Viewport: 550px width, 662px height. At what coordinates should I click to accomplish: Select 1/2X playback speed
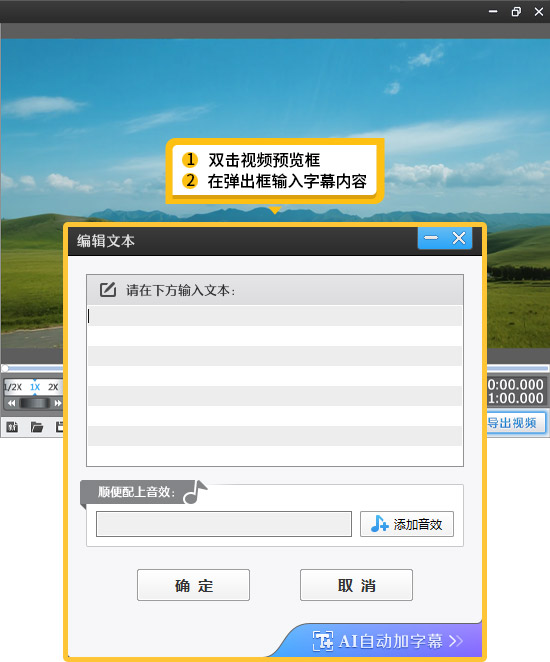click(x=13, y=387)
